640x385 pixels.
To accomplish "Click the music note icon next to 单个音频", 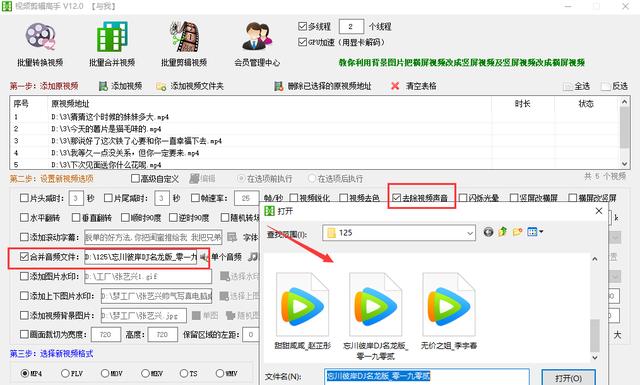I will [x=253, y=257].
